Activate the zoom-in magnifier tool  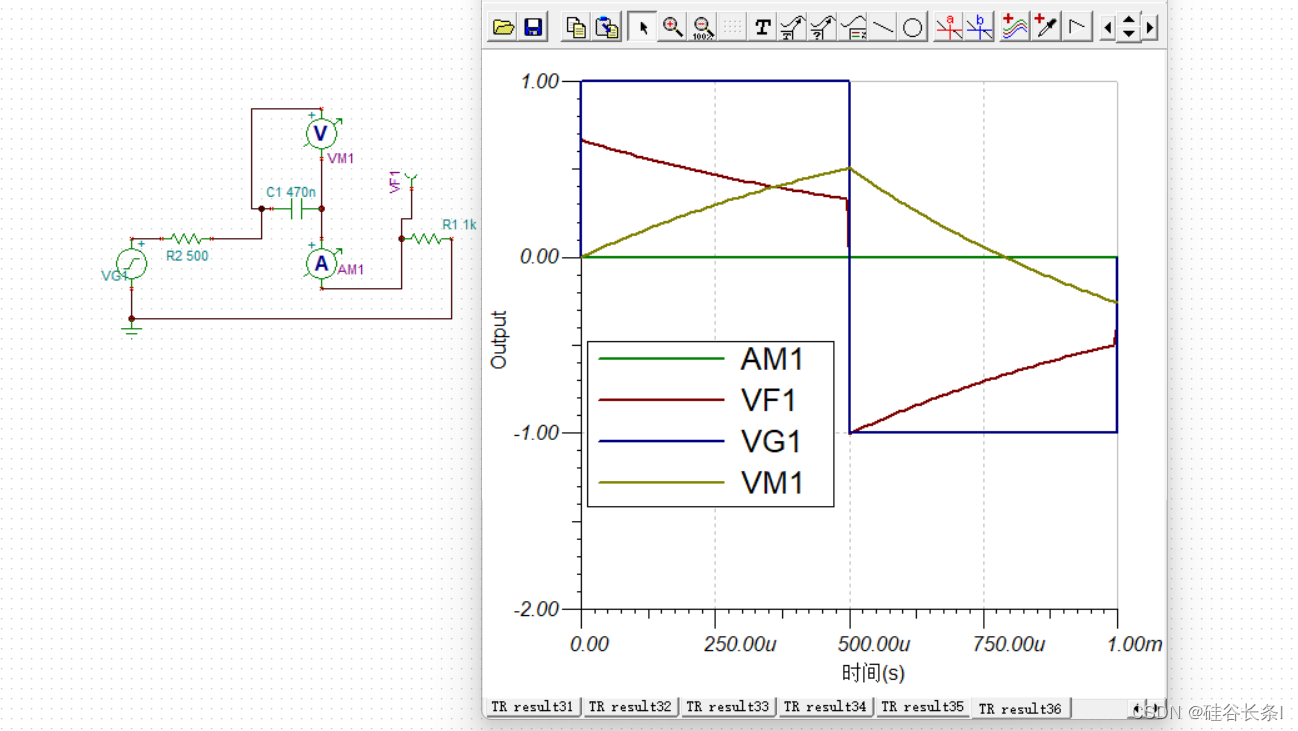pos(673,27)
